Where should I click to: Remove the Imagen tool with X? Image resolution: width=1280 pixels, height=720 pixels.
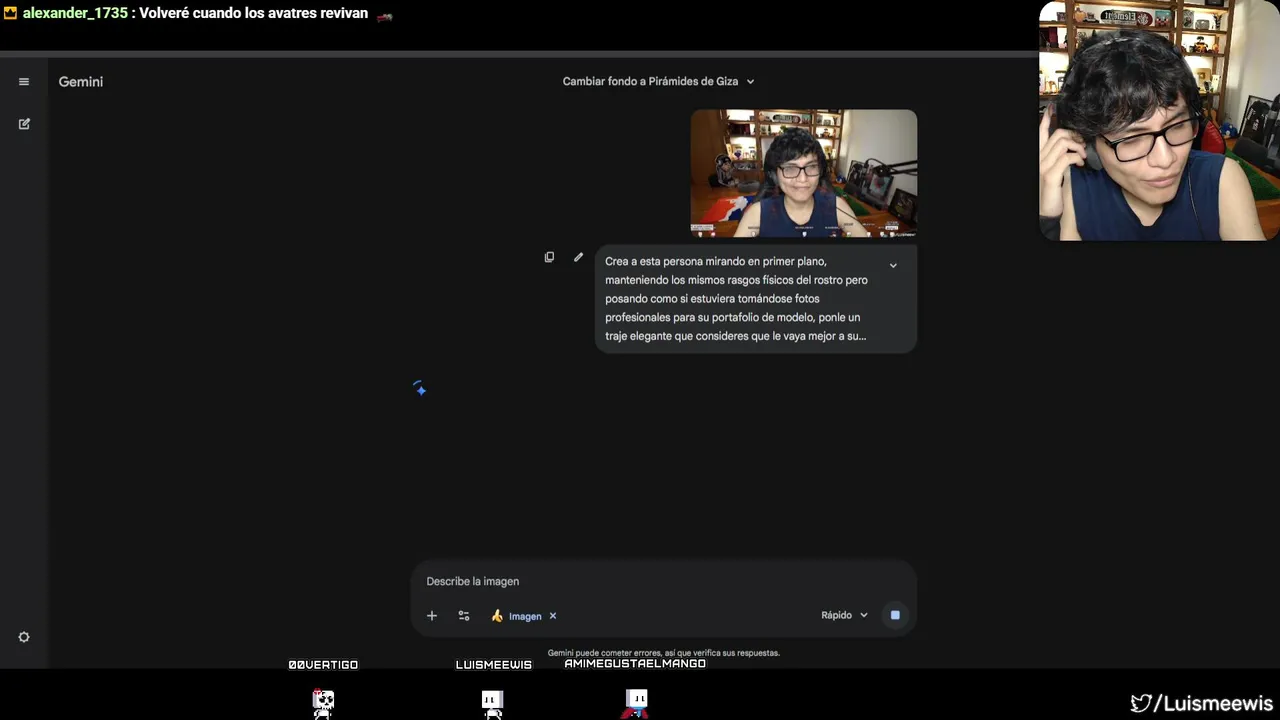coord(552,616)
